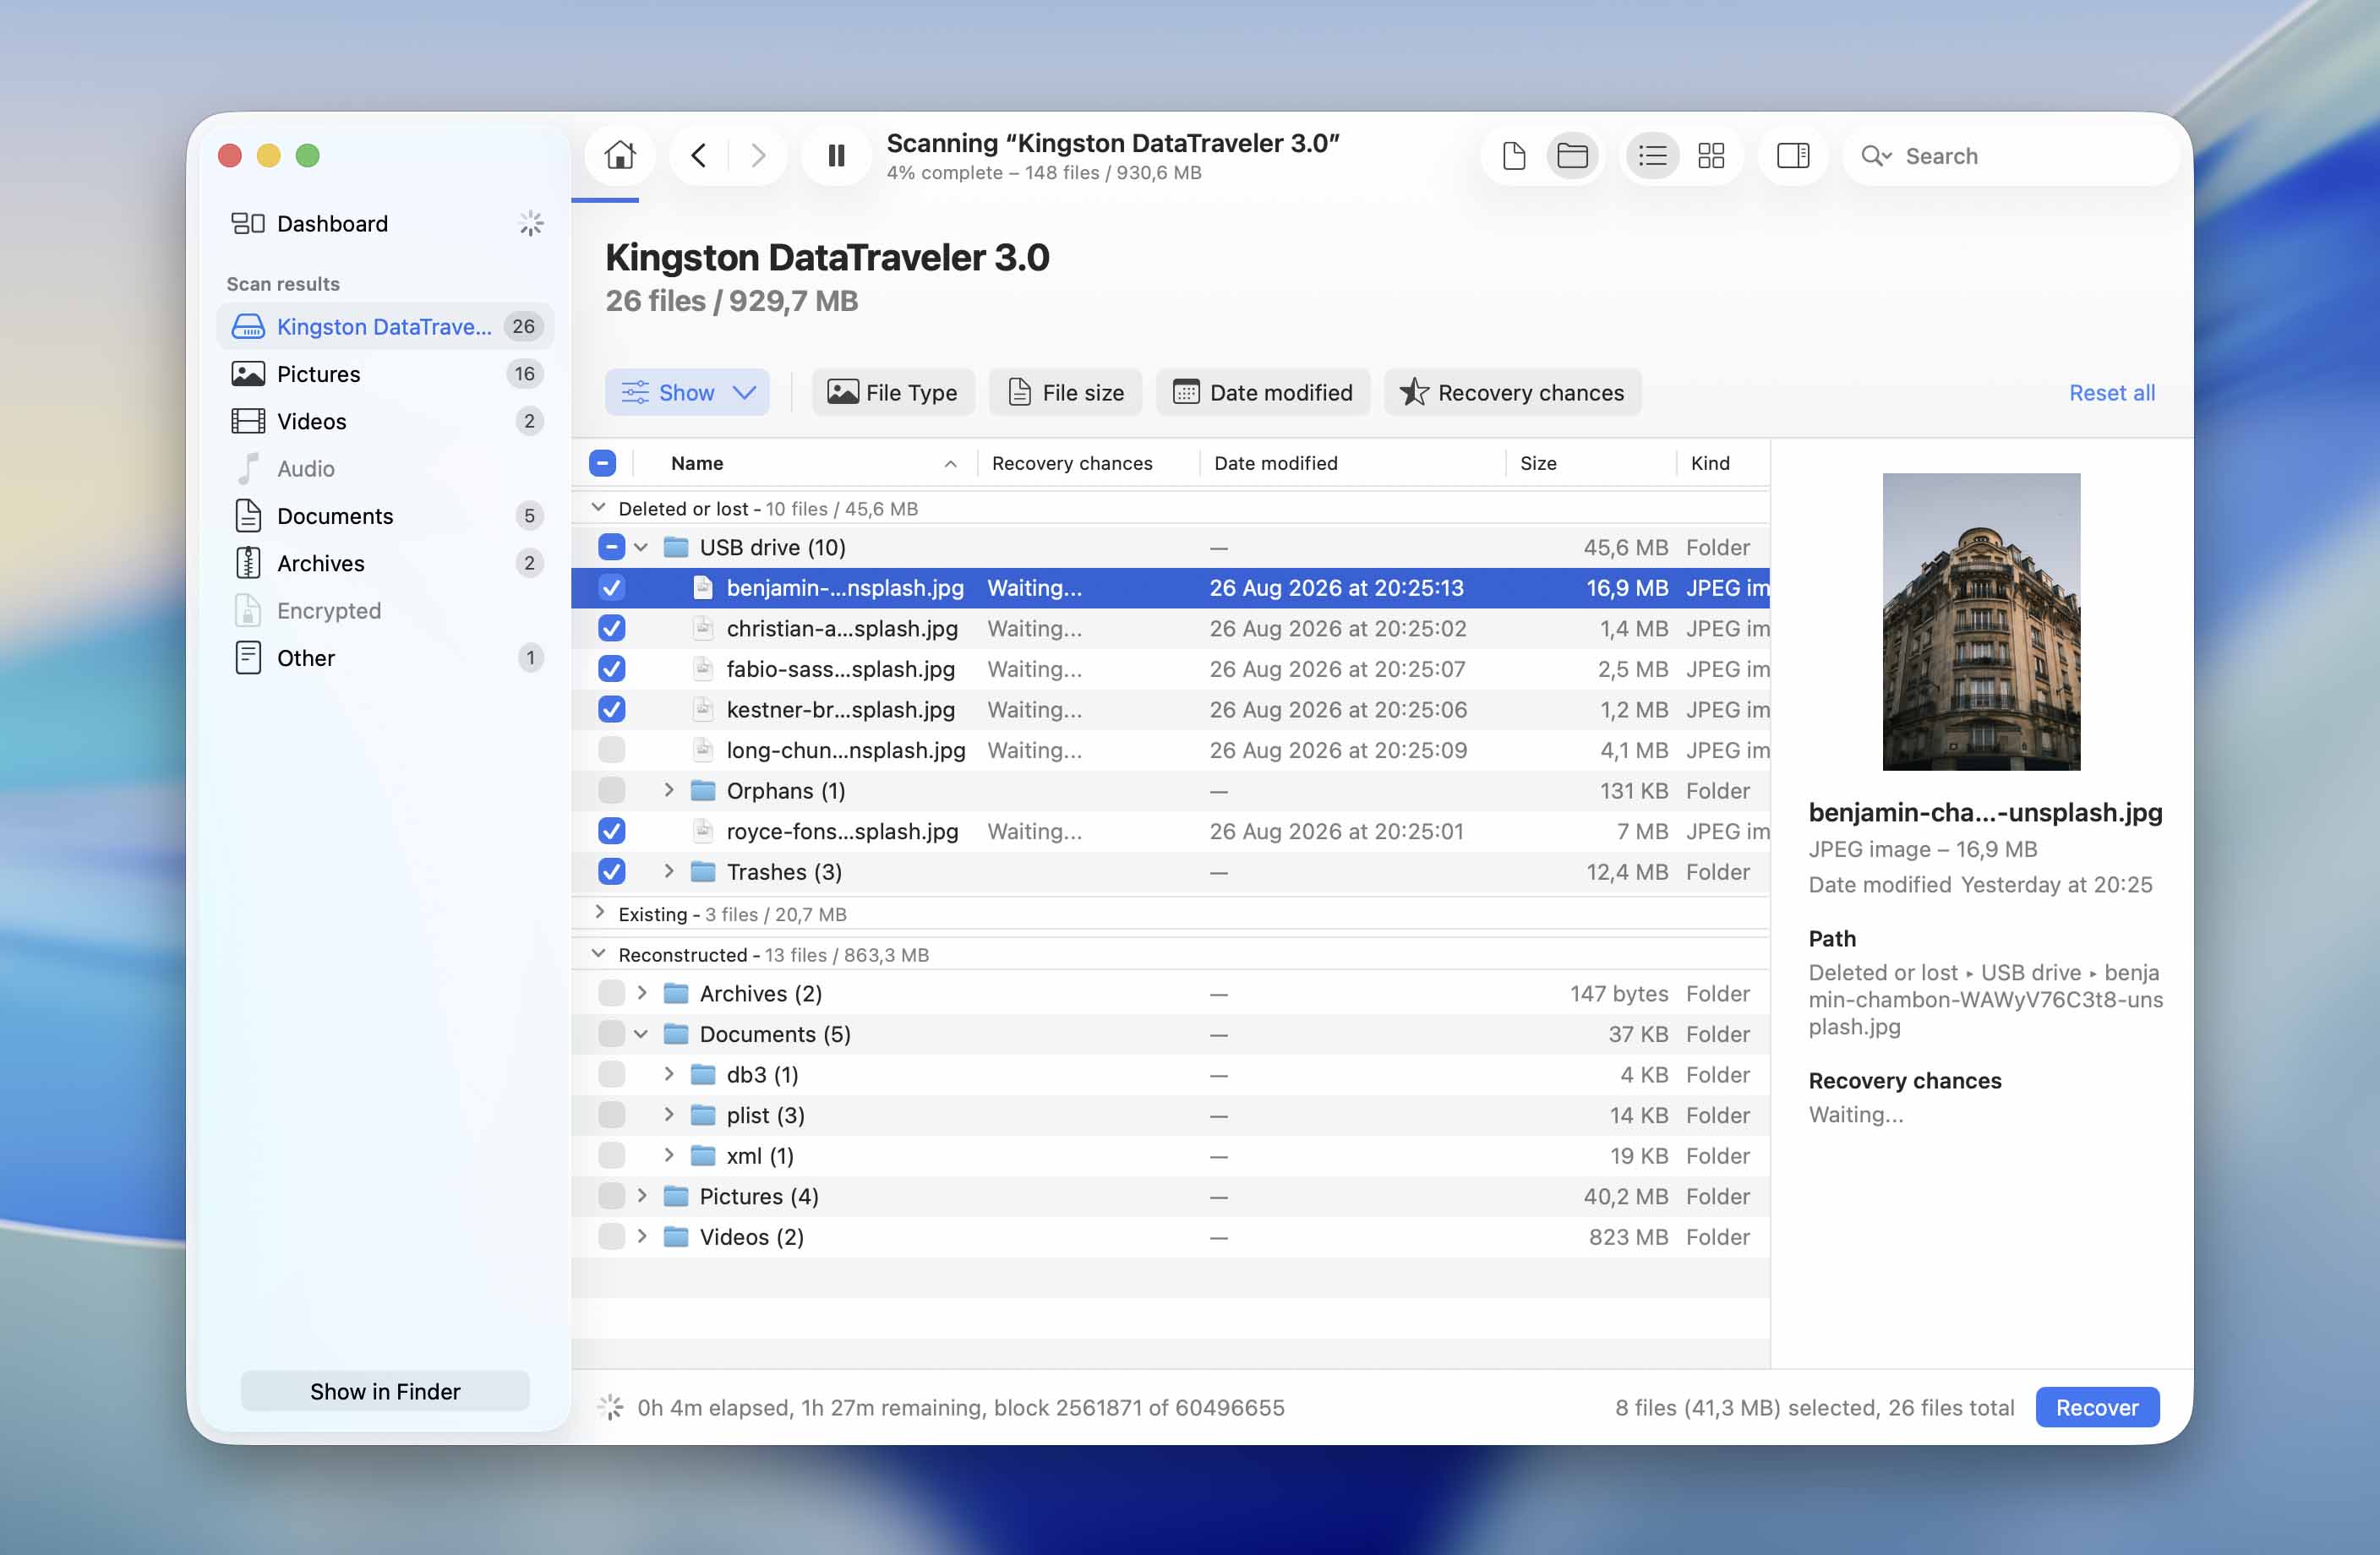Uncheck christian-a...splash.jpg checkbox
The width and height of the screenshot is (2380, 1555).
(611, 628)
